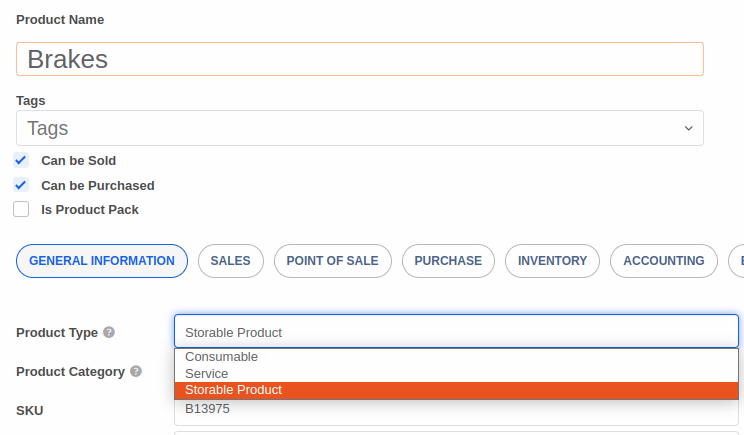Image resolution: width=744 pixels, height=435 pixels.
Task: Click the SKU field showing B13975
Action: tap(456, 409)
